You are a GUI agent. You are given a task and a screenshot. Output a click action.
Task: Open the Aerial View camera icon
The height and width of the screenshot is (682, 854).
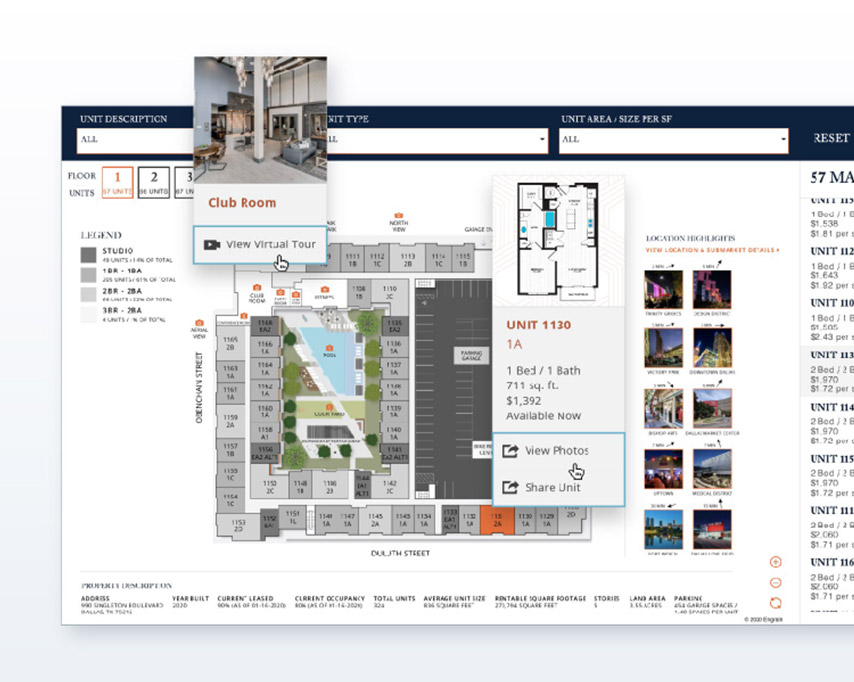coord(200,322)
